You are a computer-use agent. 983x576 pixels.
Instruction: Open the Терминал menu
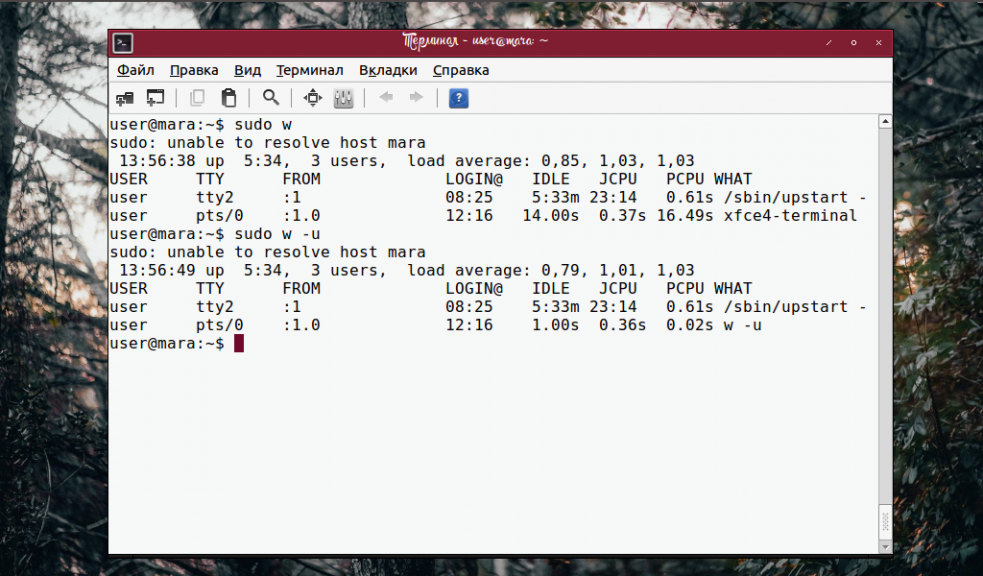click(309, 70)
